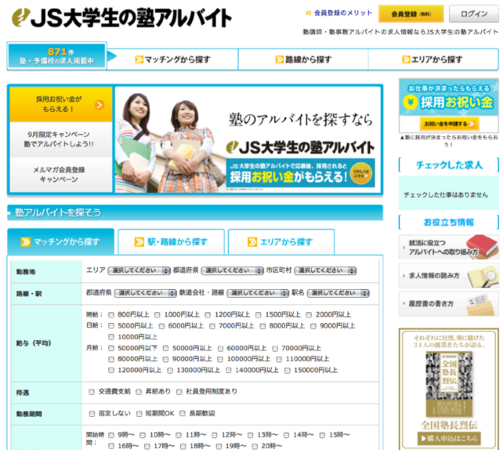Open the 鉄道会社・路線 dropdown
503x450 pixels.
tap(258, 293)
